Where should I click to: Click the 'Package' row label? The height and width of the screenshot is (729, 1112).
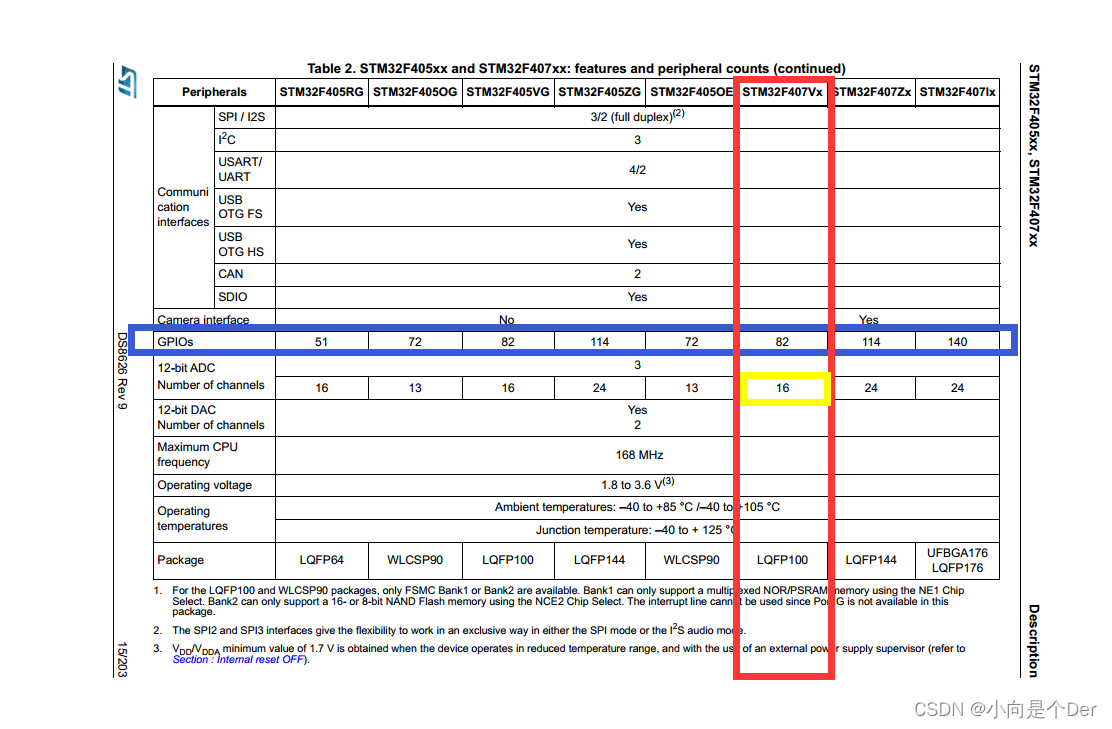click(x=180, y=560)
